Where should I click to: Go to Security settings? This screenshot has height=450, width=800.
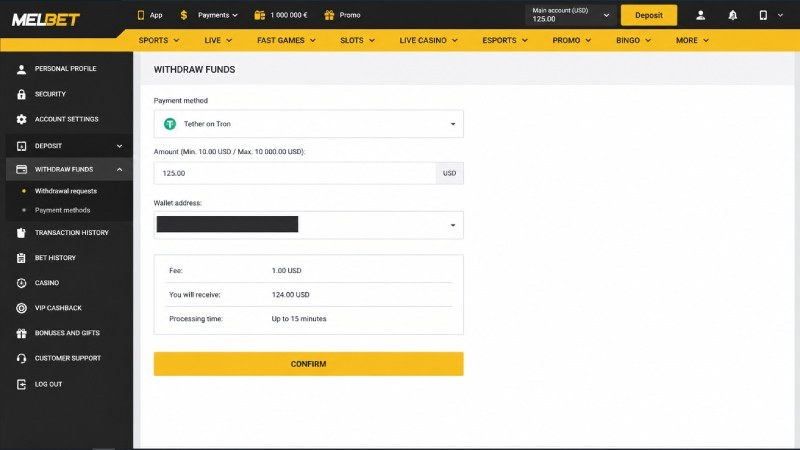coord(50,94)
